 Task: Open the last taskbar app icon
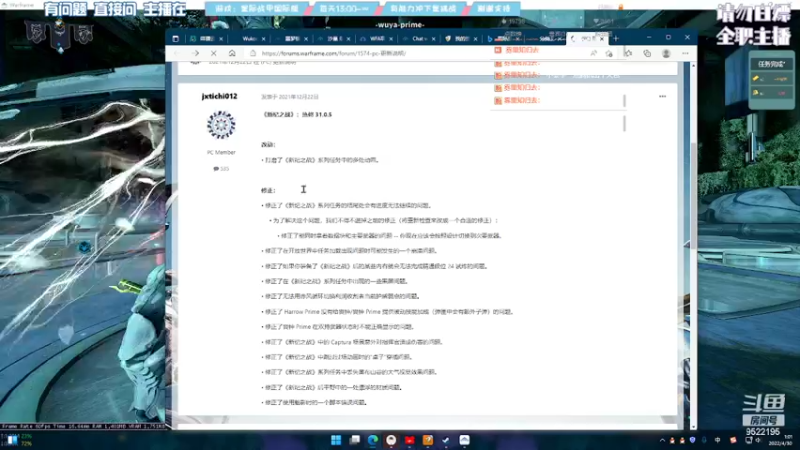point(464,440)
